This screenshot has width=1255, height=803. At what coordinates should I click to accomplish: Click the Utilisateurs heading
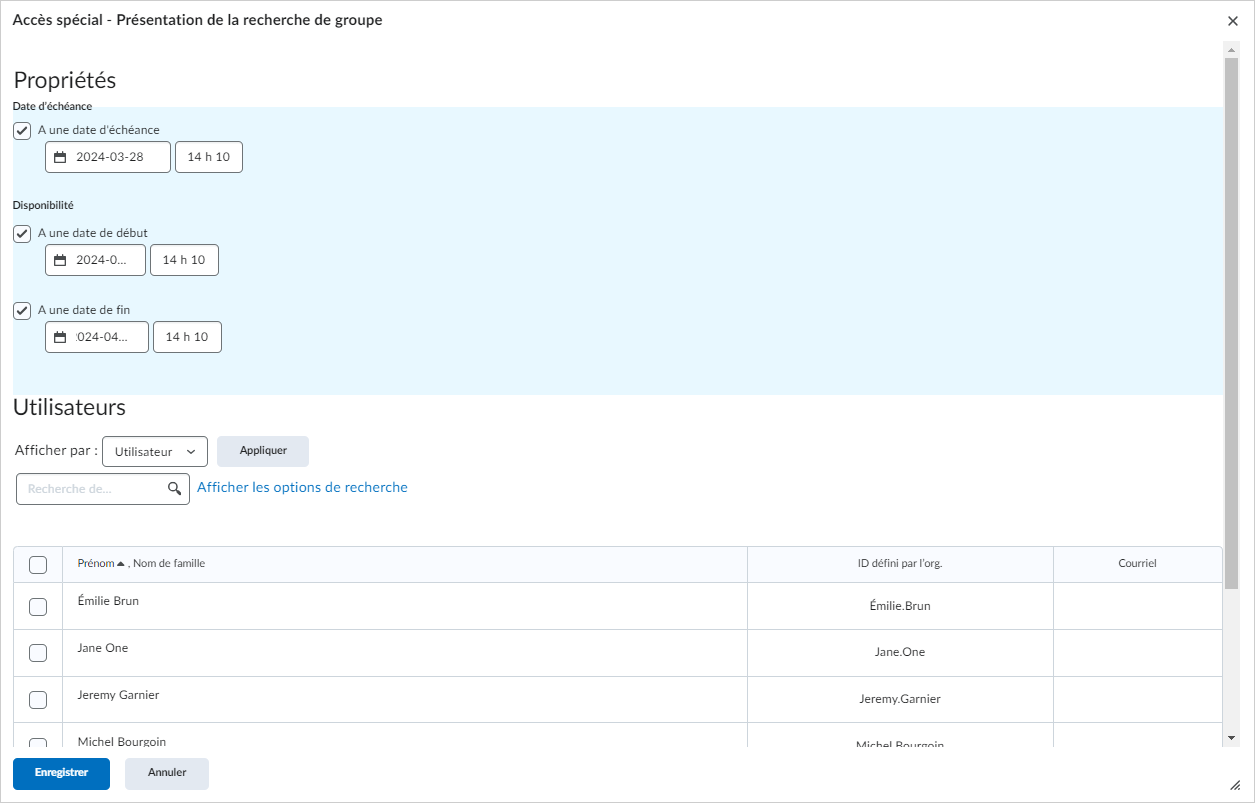69,407
